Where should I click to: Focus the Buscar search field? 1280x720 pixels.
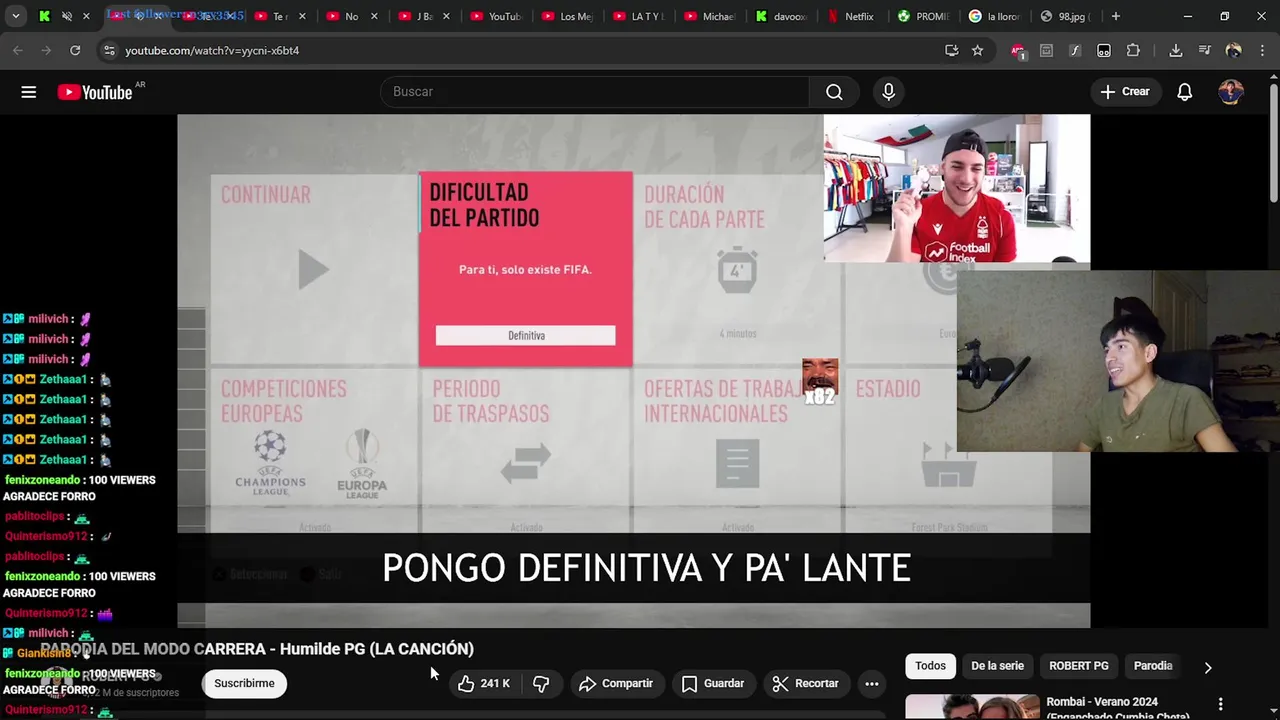coord(595,92)
